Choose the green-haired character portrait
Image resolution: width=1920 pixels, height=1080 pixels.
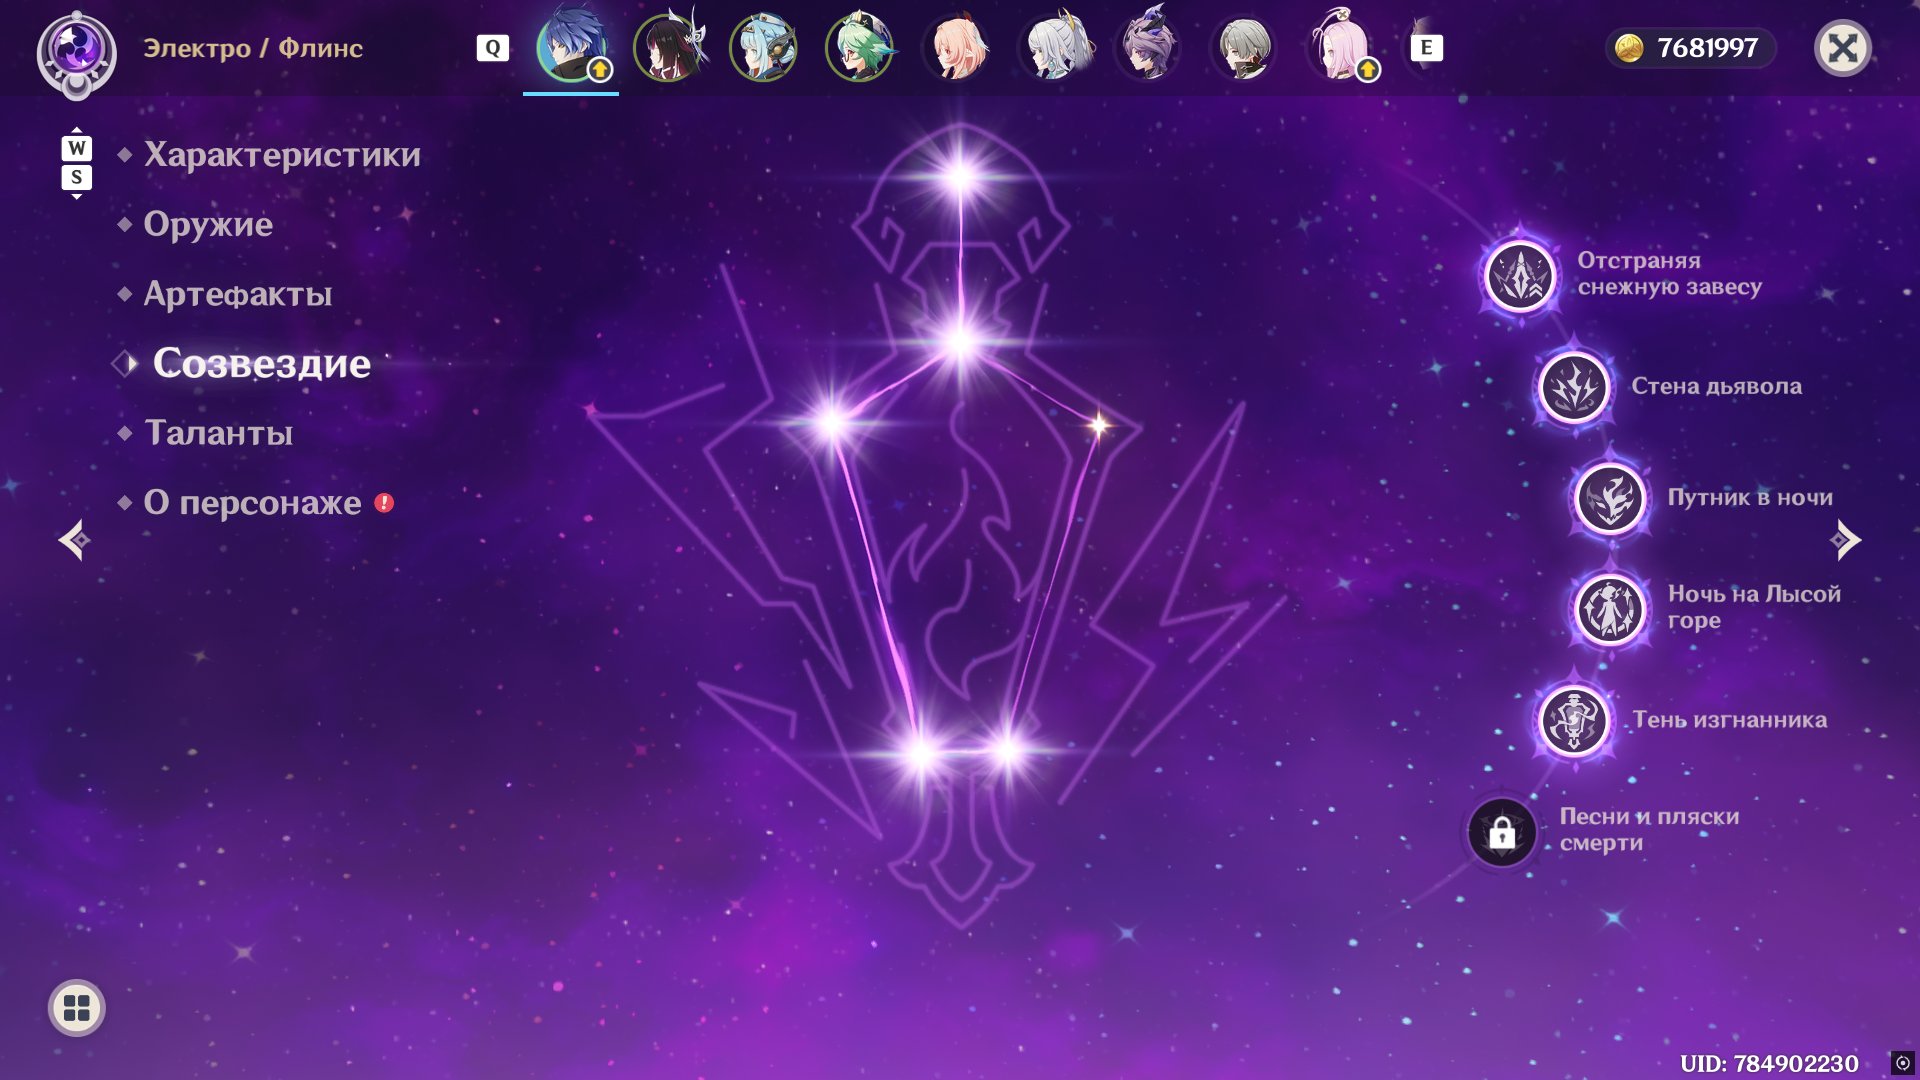[859, 47]
